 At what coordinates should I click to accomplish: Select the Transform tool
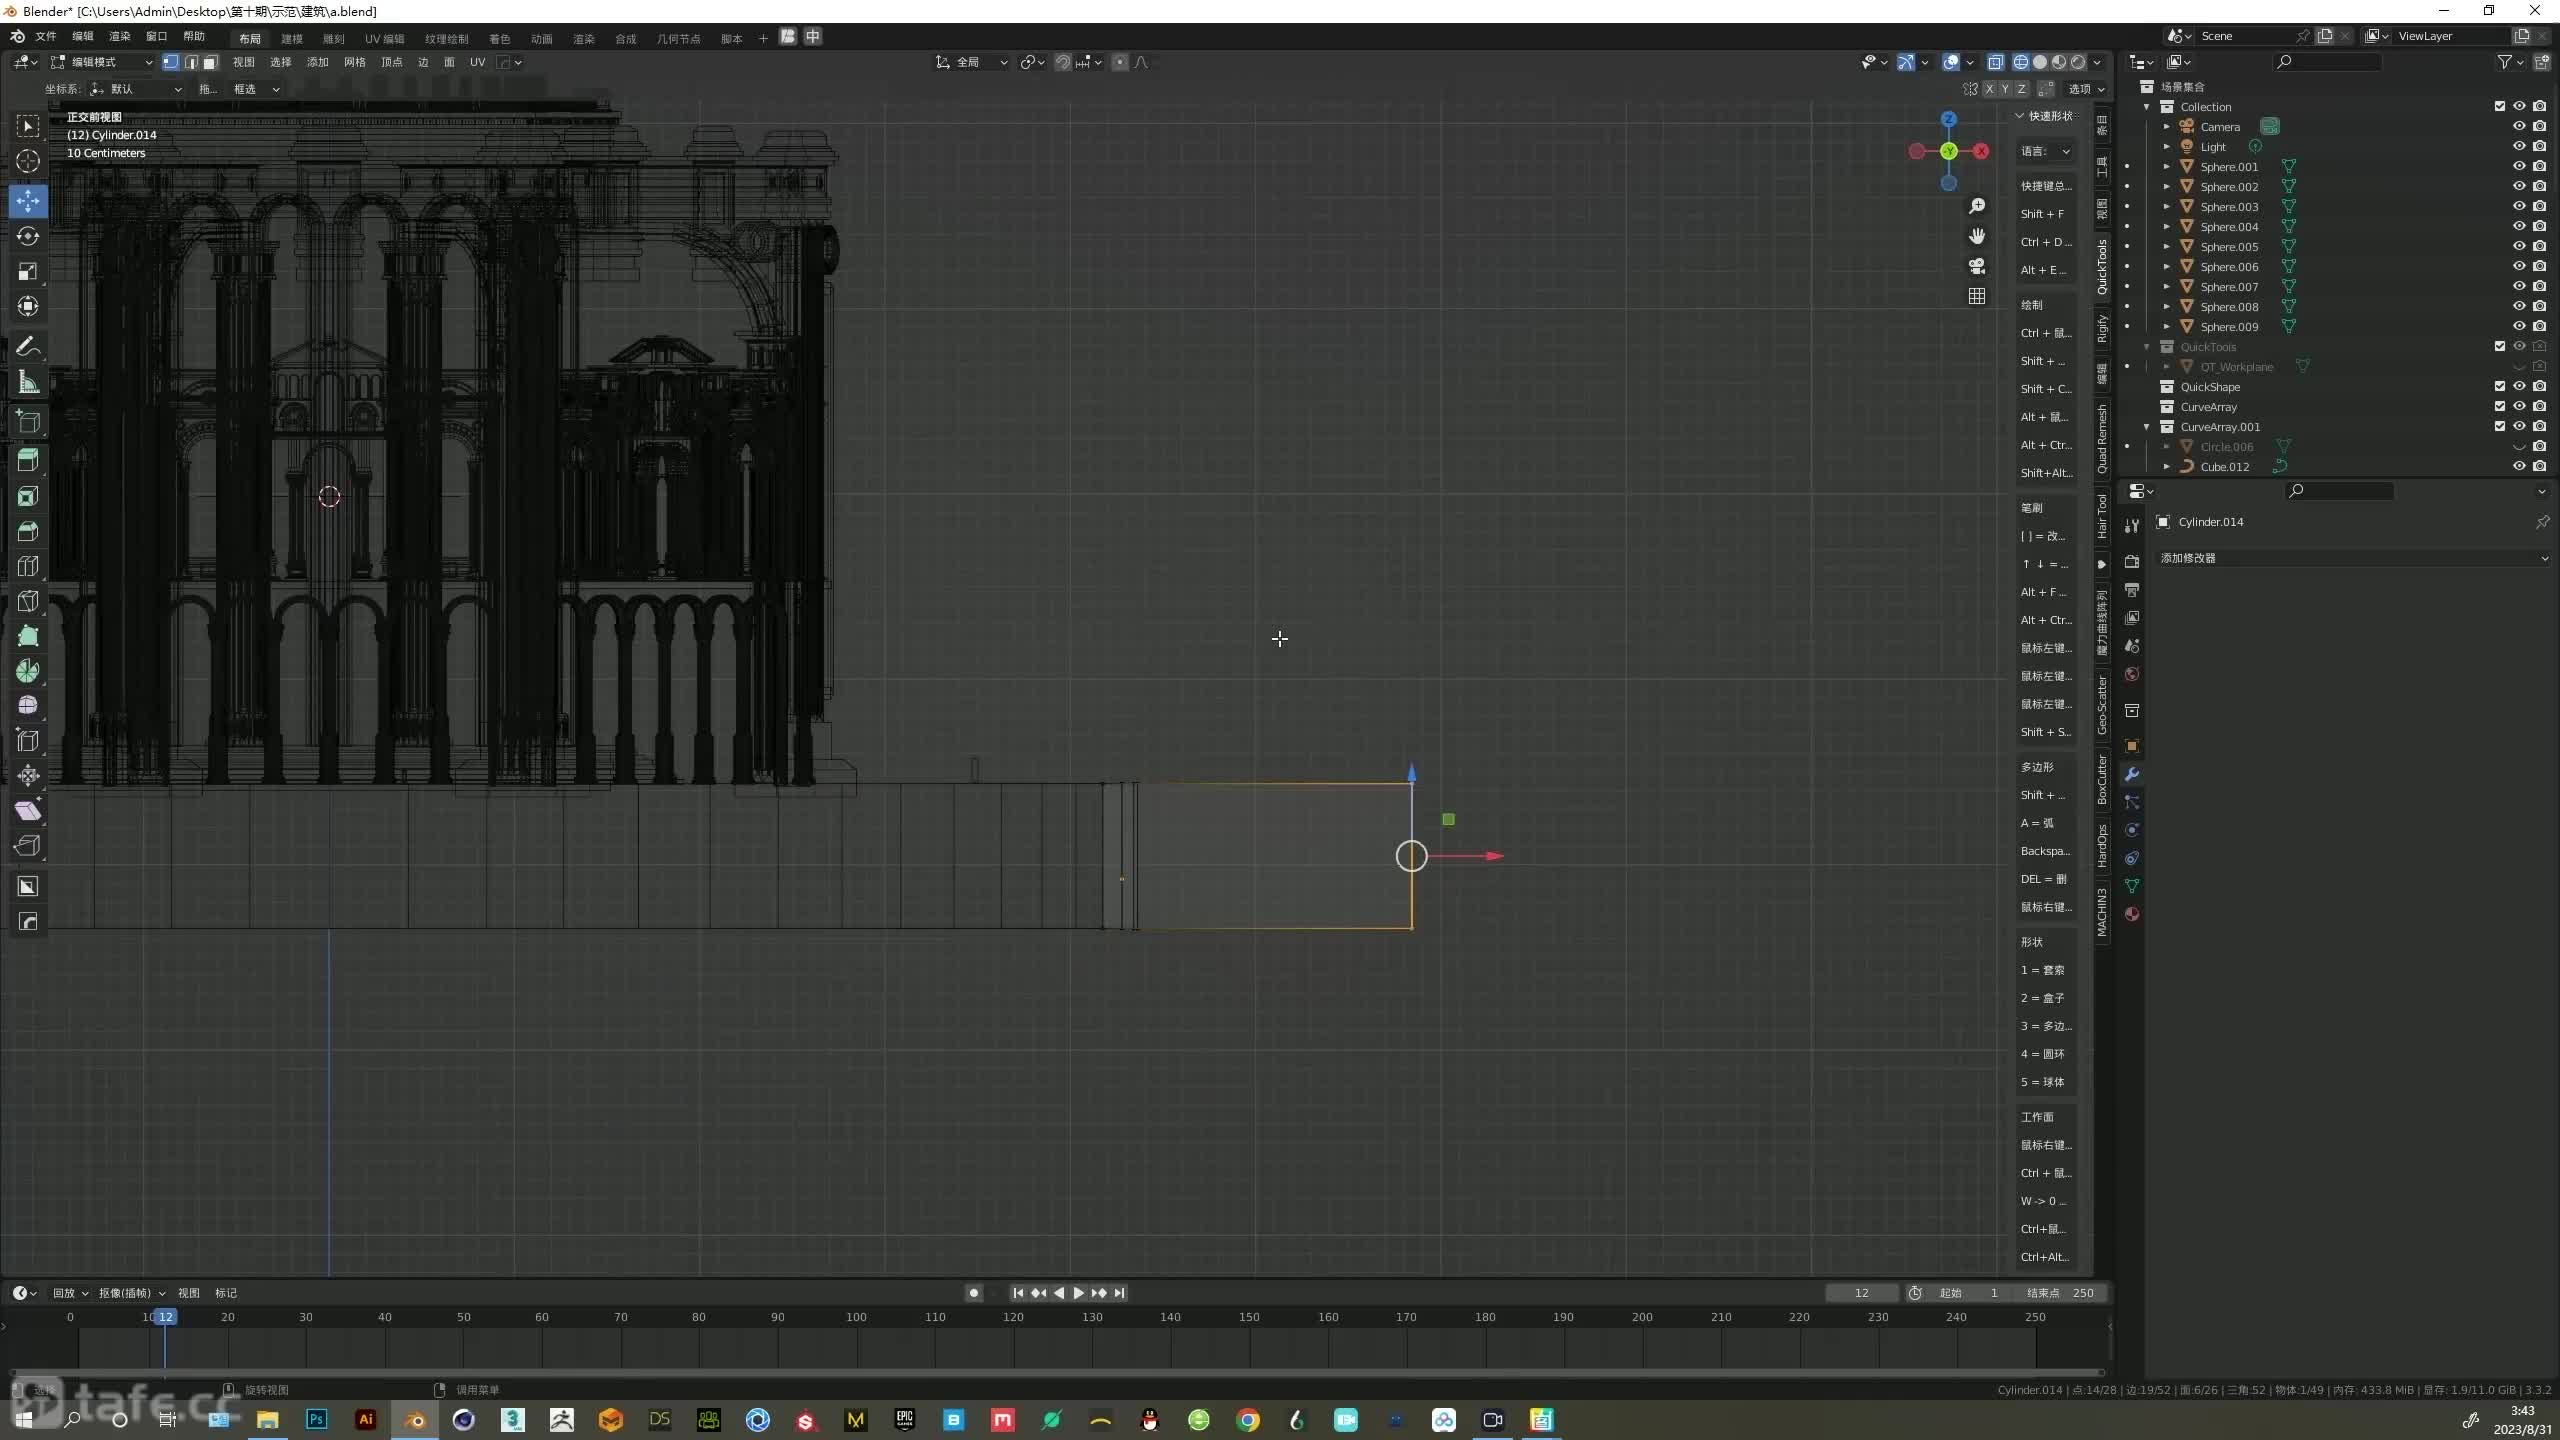click(28, 306)
